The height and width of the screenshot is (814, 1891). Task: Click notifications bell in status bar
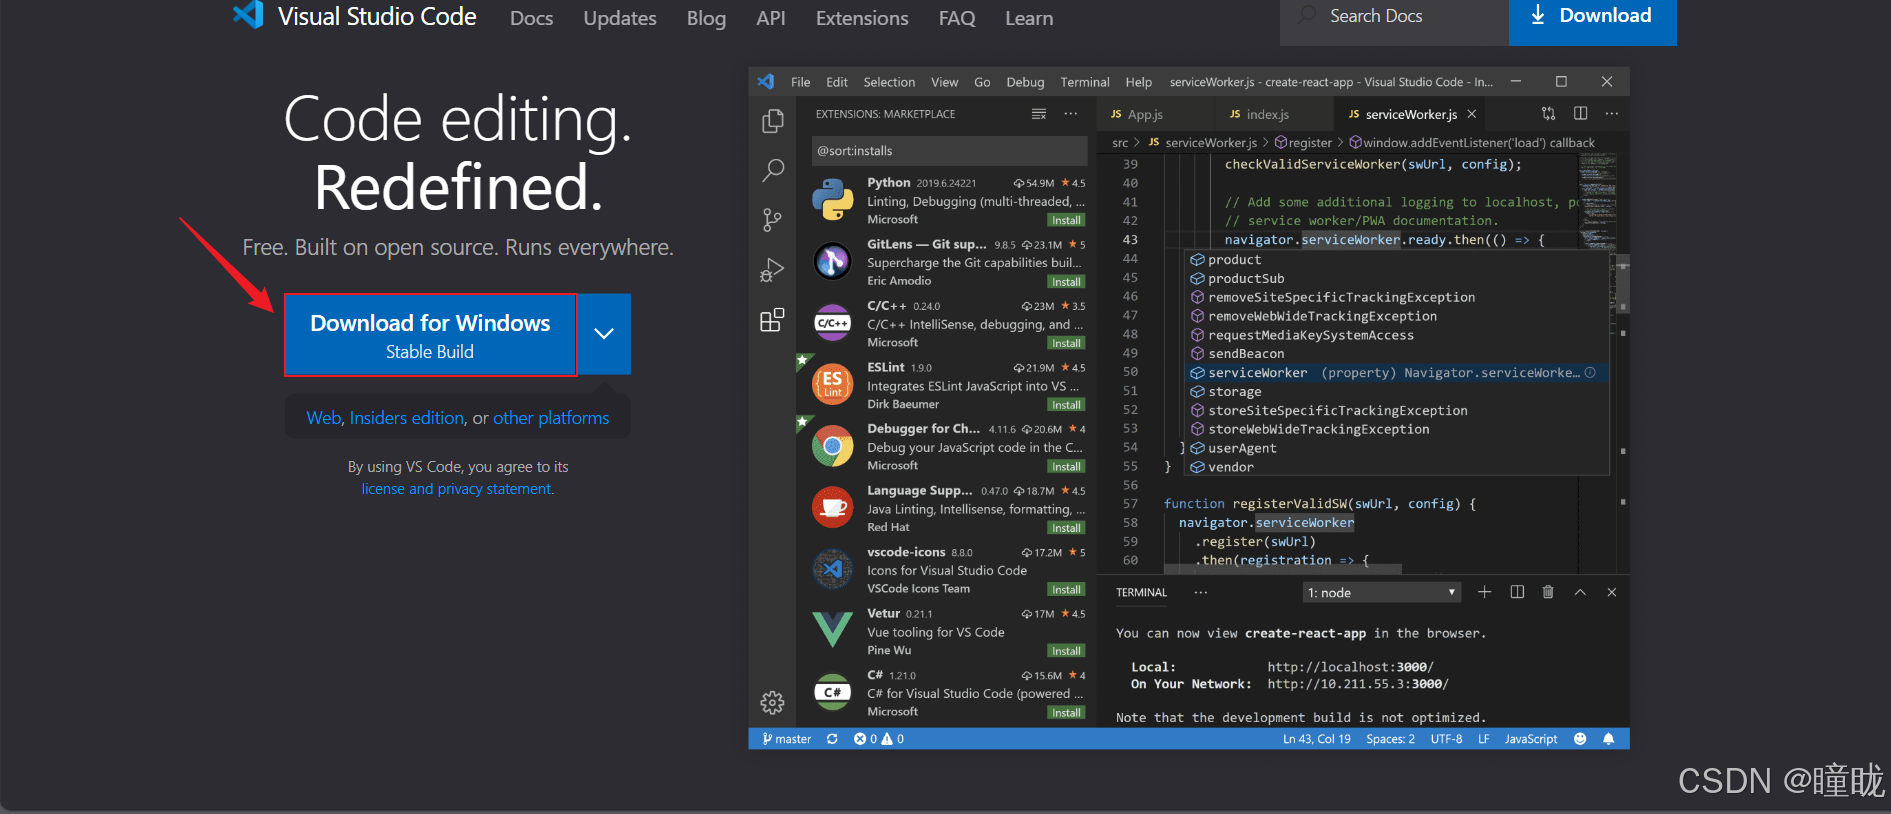click(x=1608, y=739)
